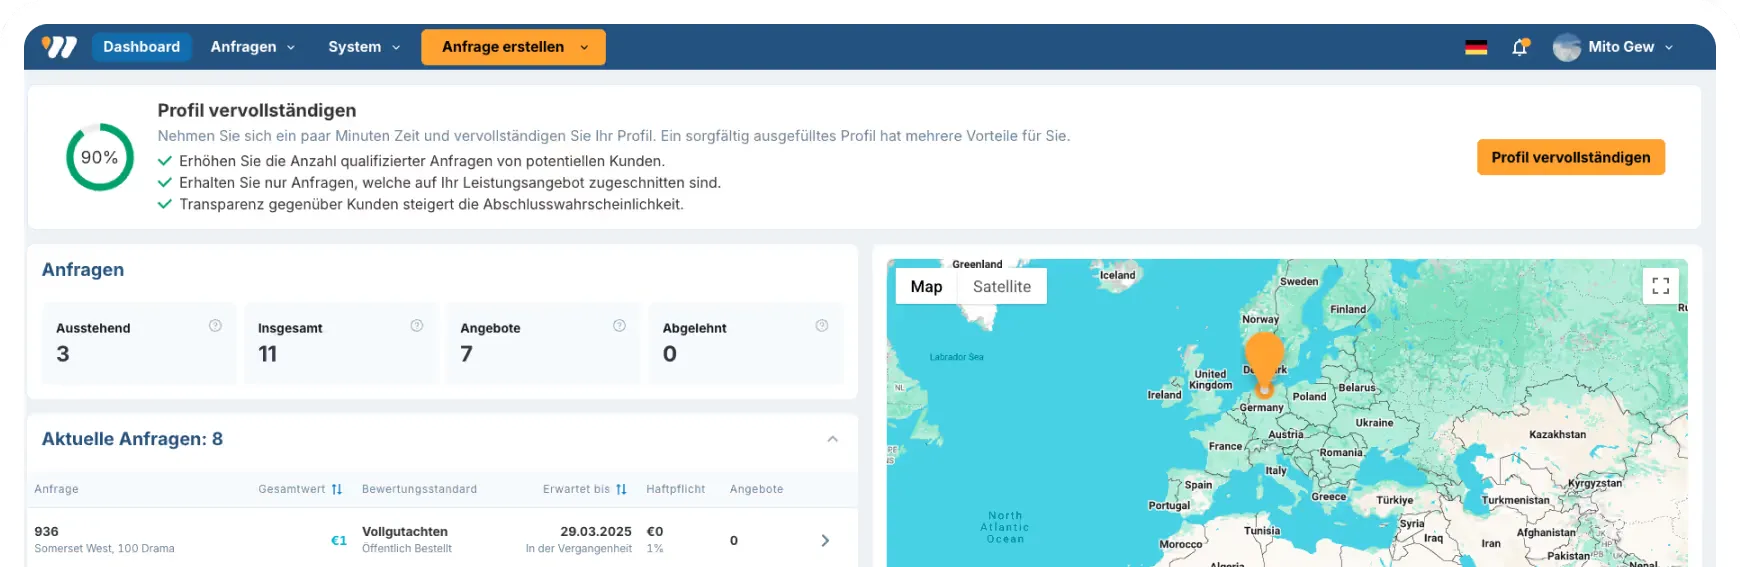Sort by Erwartet bis arrows icon
Viewport: 1740px width, 567px height.
tap(621, 489)
